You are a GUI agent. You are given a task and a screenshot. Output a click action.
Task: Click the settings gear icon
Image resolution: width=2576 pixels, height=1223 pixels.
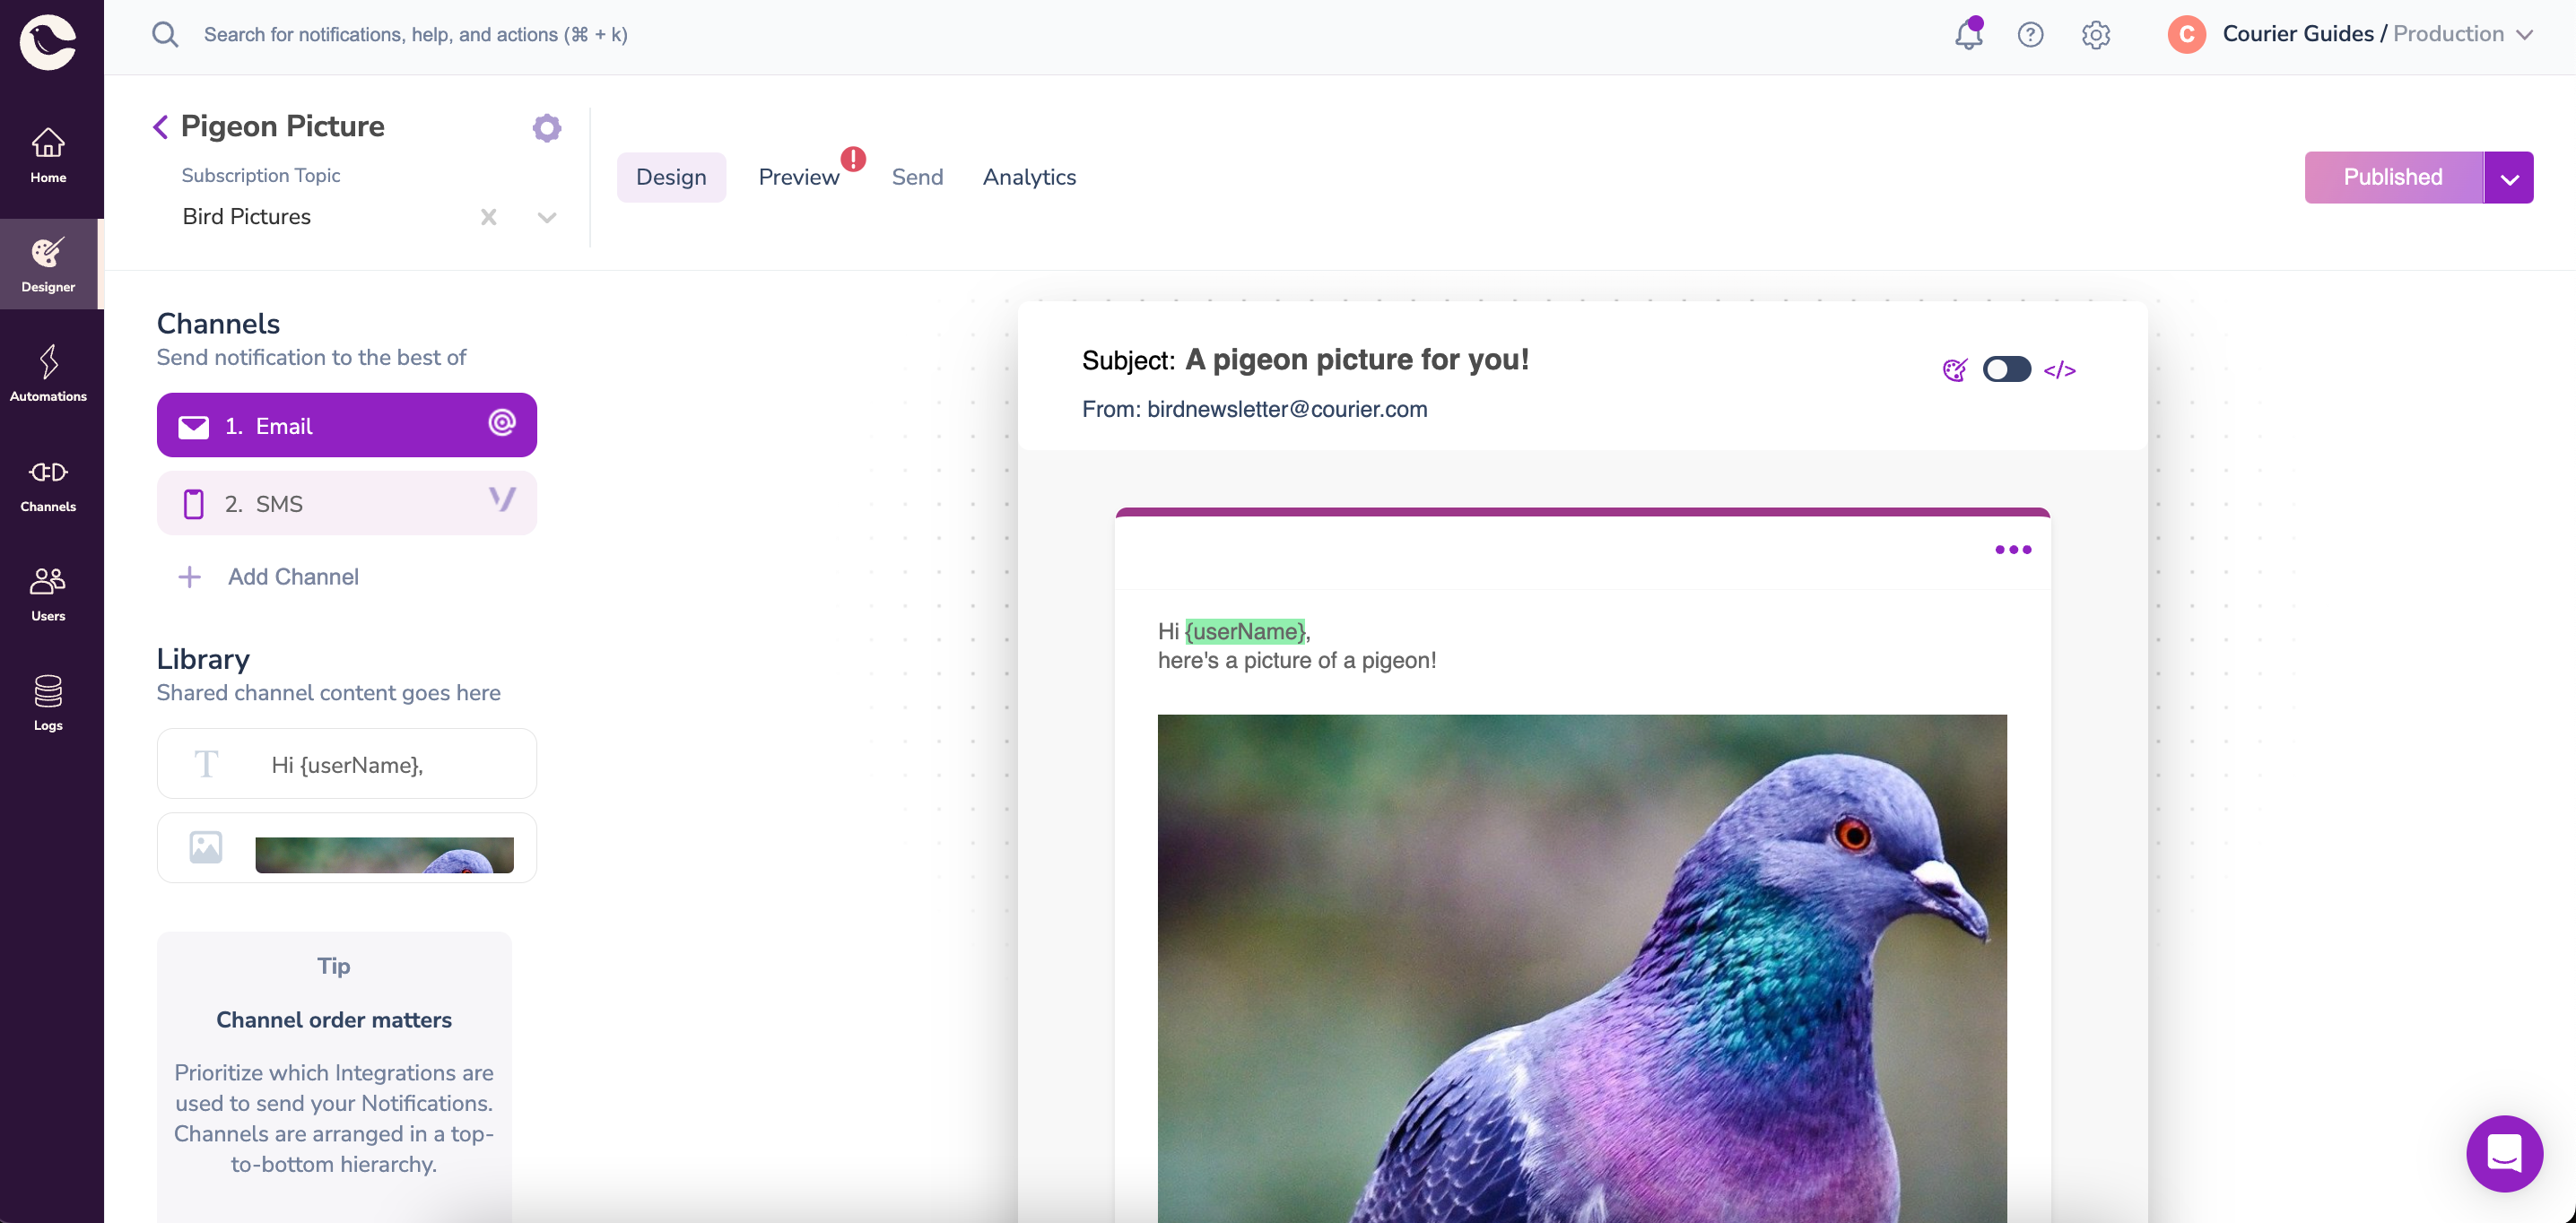tap(547, 128)
